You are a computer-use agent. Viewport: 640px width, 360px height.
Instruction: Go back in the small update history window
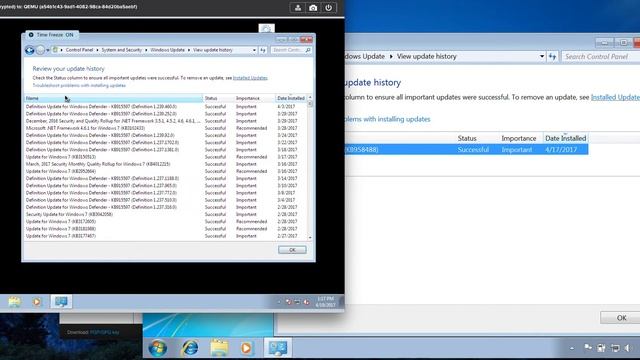(x=29, y=50)
